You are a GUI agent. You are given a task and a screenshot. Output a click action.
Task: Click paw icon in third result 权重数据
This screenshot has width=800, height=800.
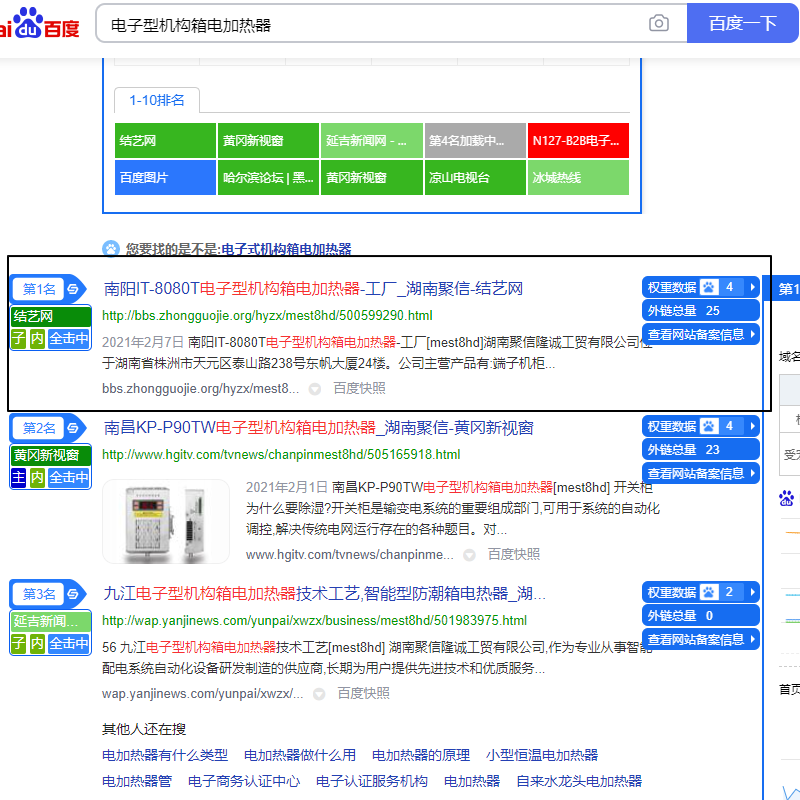click(709, 592)
